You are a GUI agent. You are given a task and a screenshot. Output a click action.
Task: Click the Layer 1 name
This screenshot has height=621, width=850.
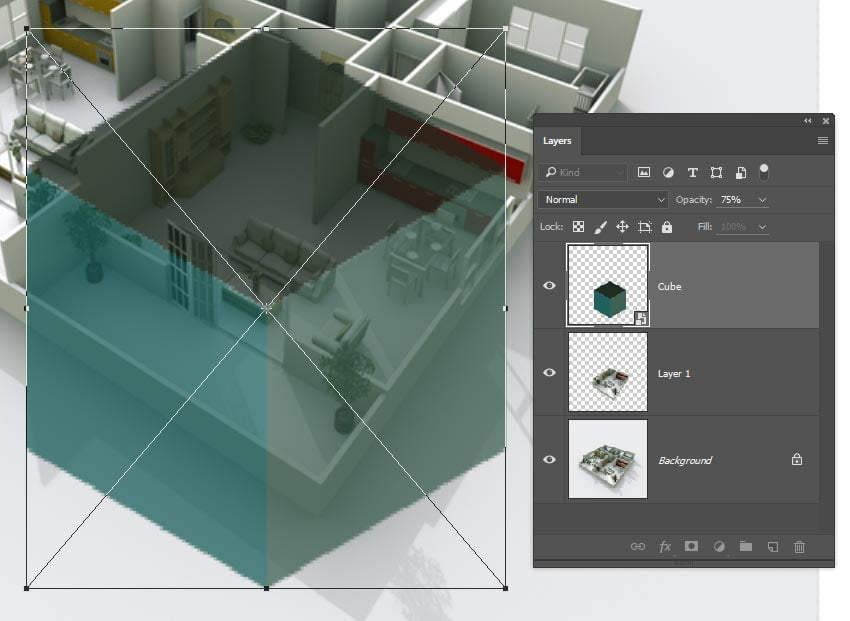click(x=674, y=373)
